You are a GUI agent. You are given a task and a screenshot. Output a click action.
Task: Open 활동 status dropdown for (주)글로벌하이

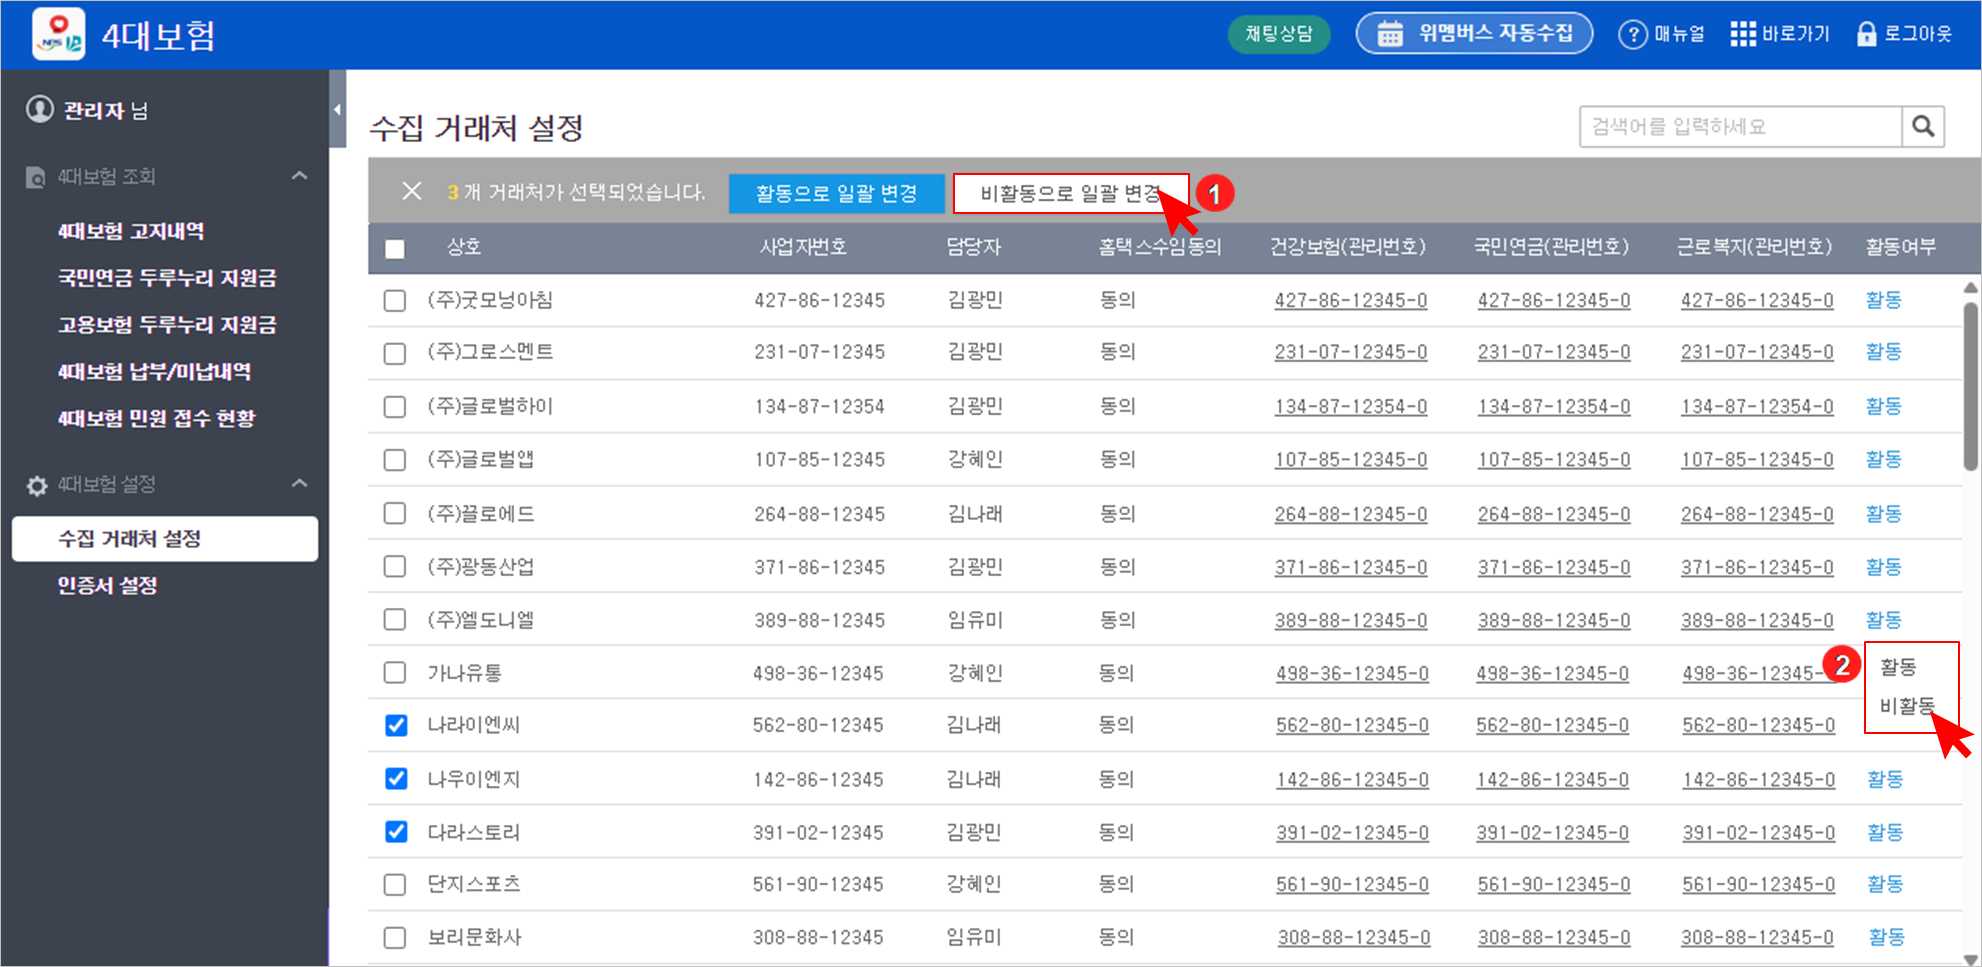[x=1884, y=406]
